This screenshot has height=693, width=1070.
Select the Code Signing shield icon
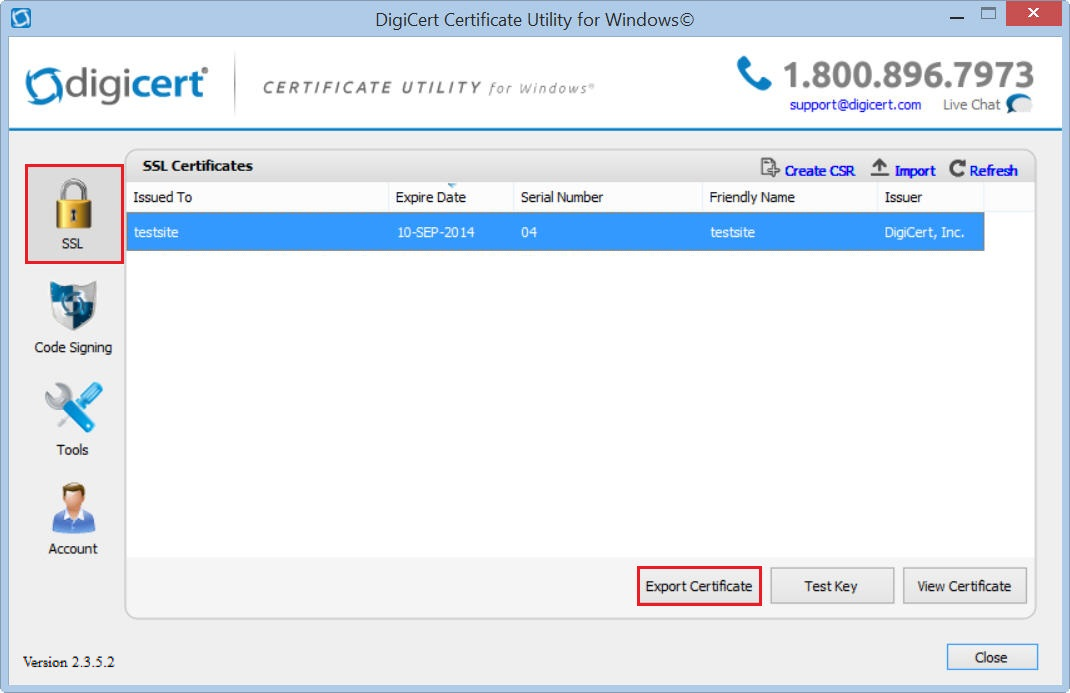click(x=73, y=308)
